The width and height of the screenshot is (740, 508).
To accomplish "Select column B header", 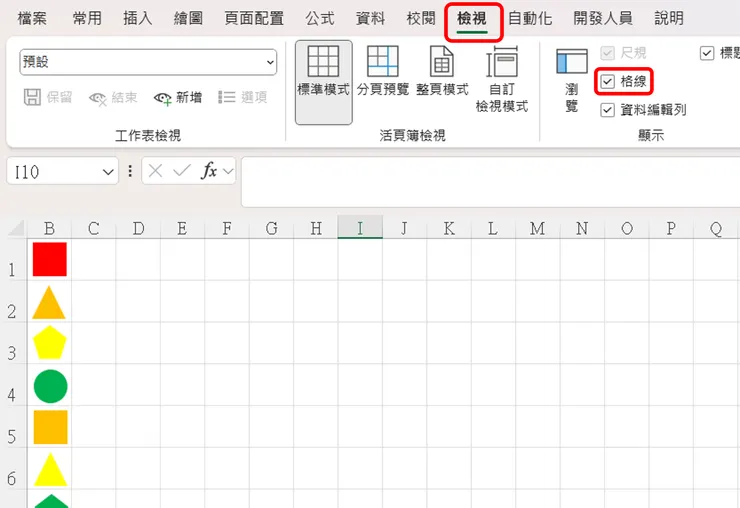I will (49, 229).
